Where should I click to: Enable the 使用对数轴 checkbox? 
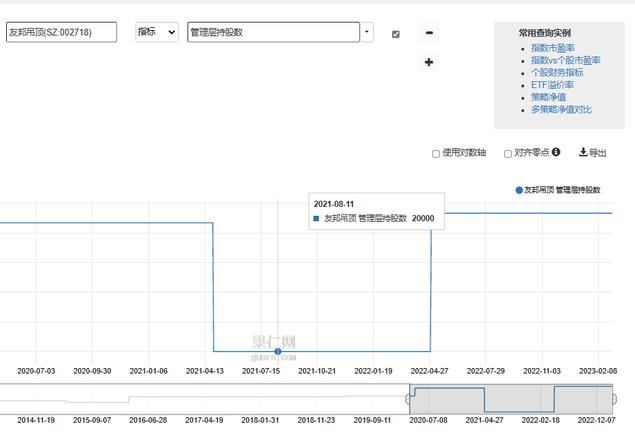[x=436, y=154]
